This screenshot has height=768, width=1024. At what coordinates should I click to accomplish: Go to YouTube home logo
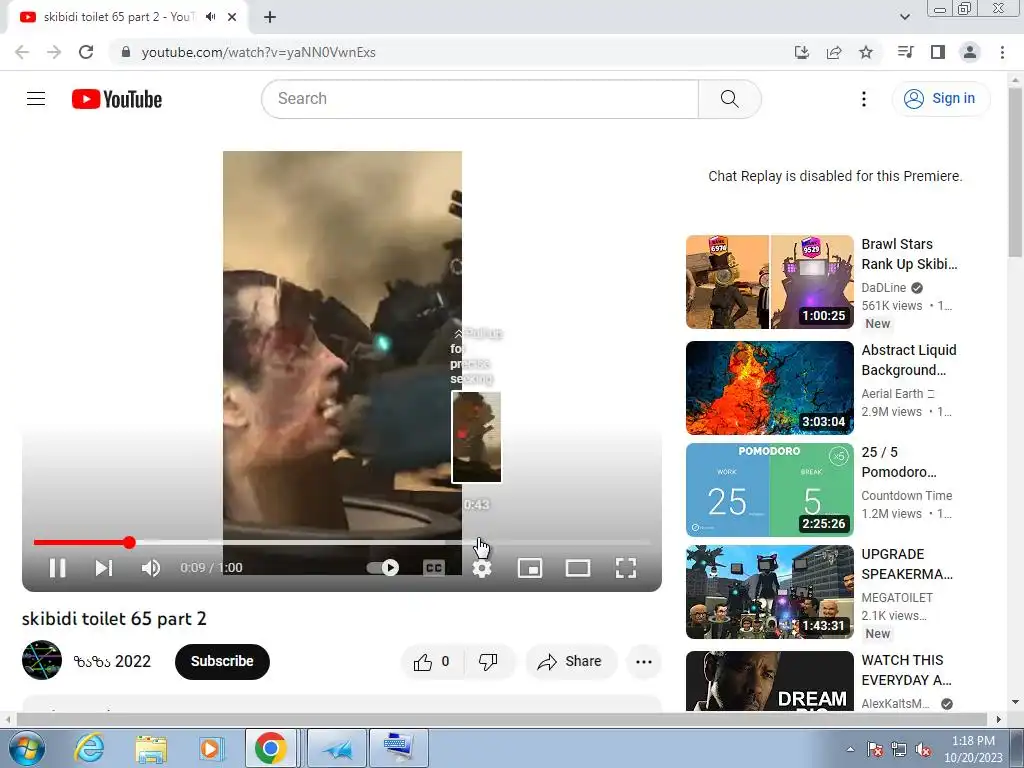117,99
